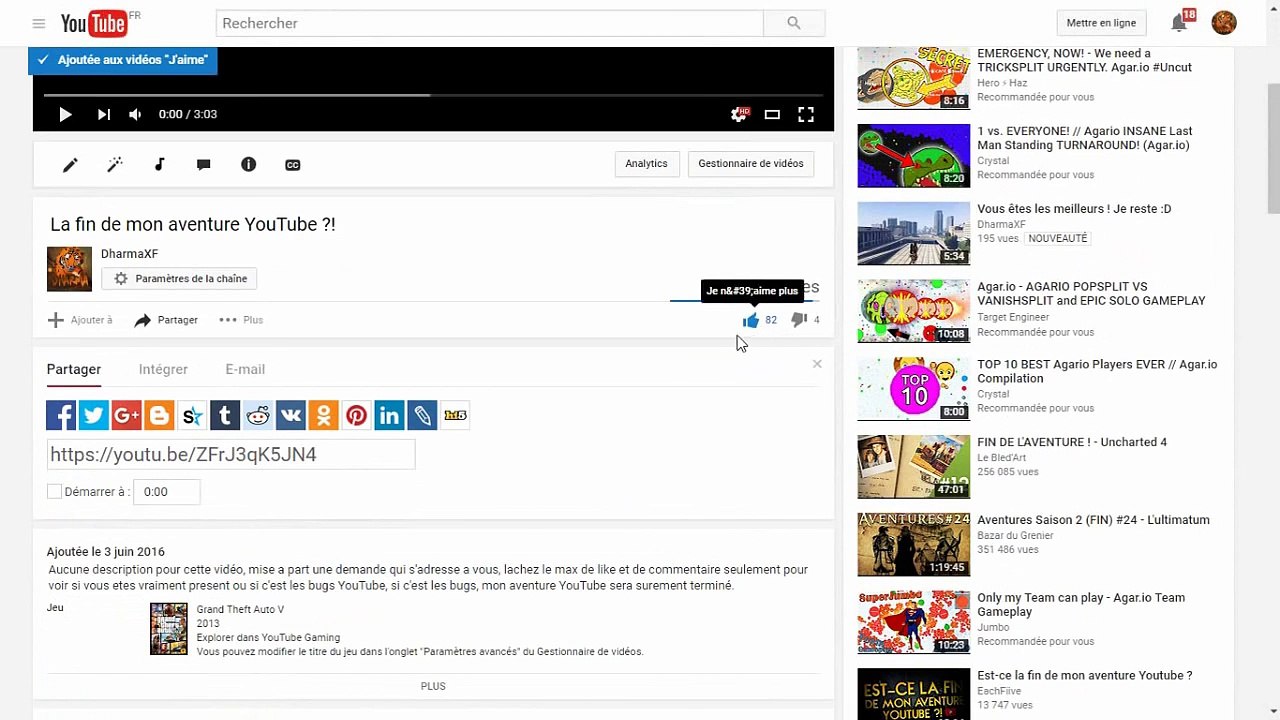The height and width of the screenshot is (720, 1280).
Task: Click the youtu.be share URL field
Action: (231, 455)
